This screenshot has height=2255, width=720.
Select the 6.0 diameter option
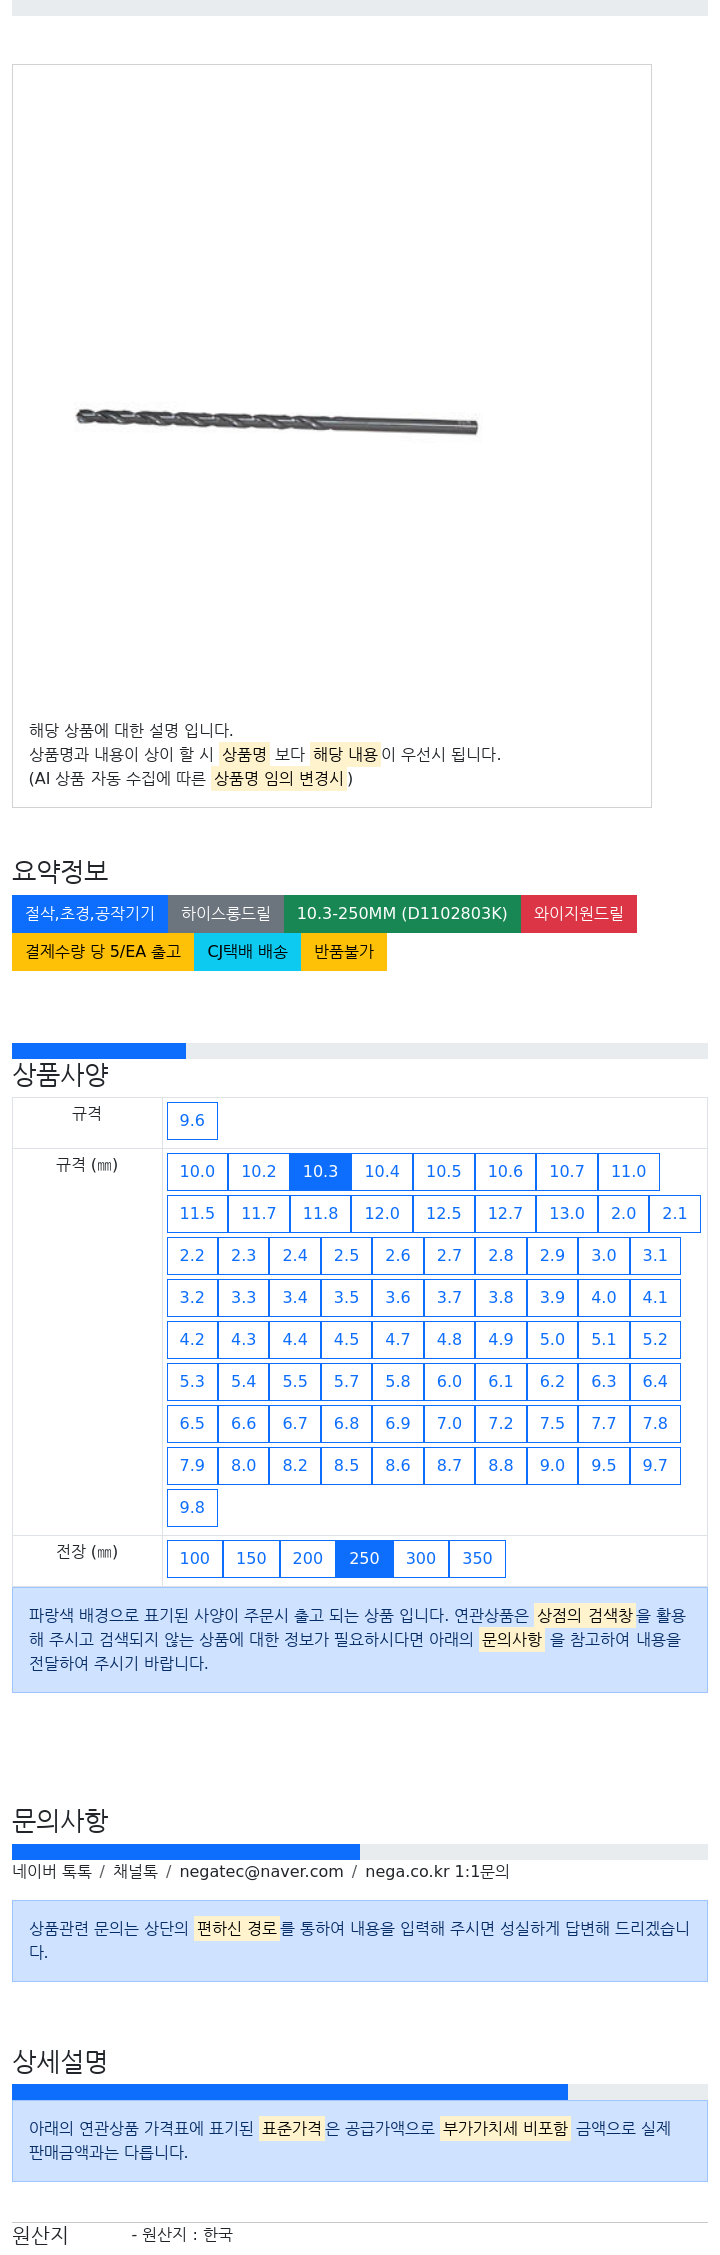click(x=449, y=1381)
